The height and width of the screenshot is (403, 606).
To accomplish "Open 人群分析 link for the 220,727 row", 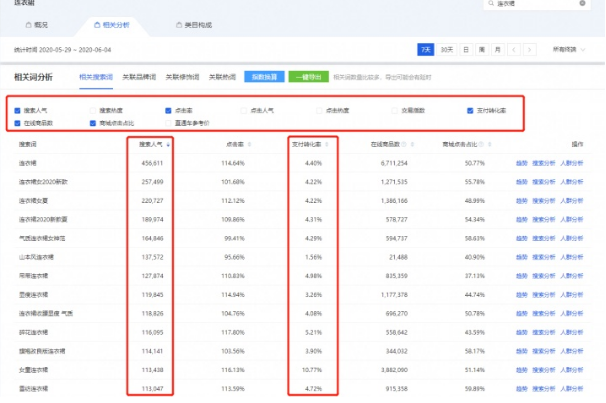I will [x=572, y=201].
